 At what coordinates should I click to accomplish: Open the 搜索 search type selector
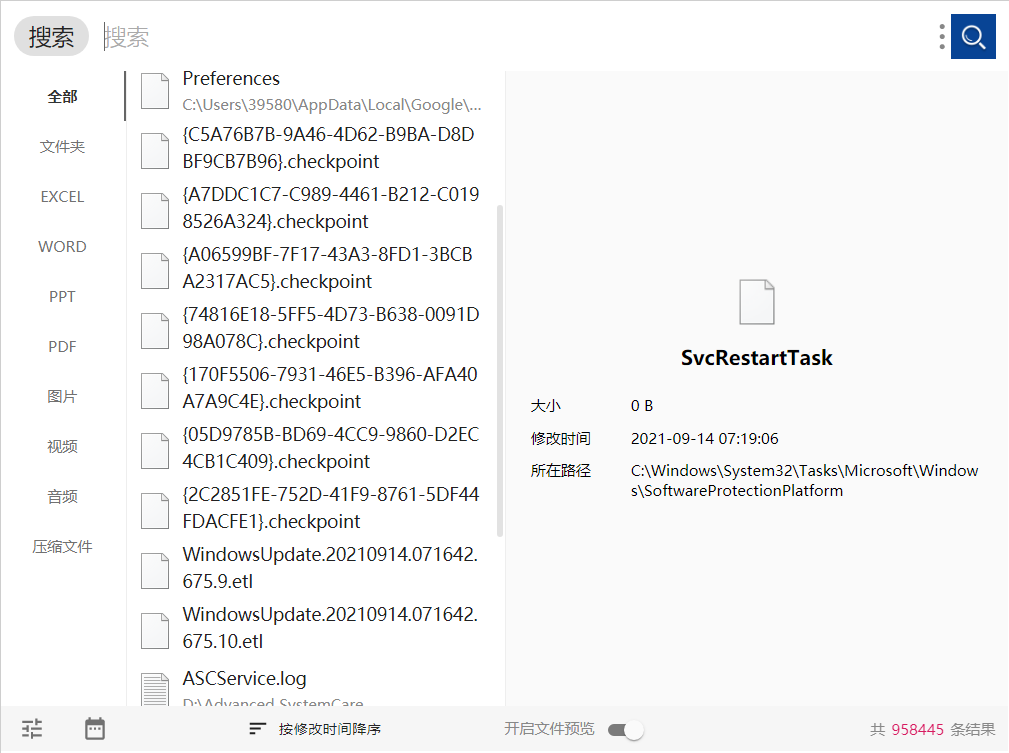click(51, 37)
